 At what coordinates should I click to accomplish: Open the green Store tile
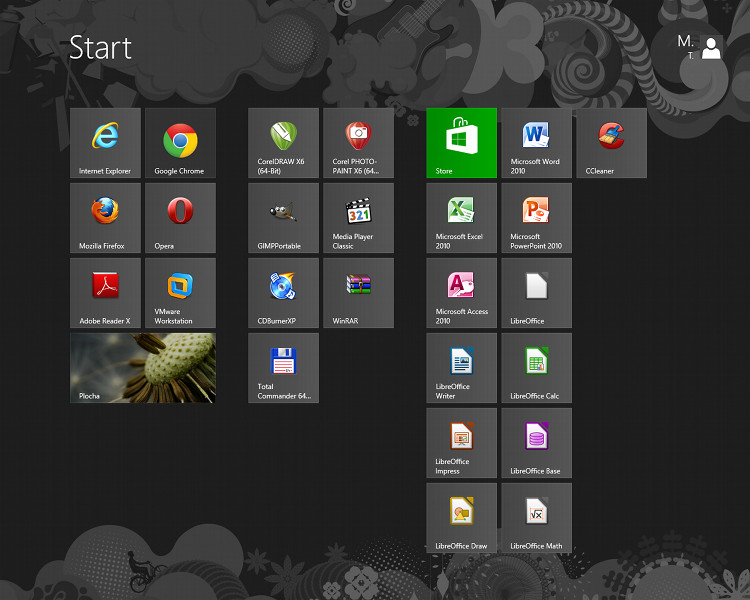coord(462,143)
